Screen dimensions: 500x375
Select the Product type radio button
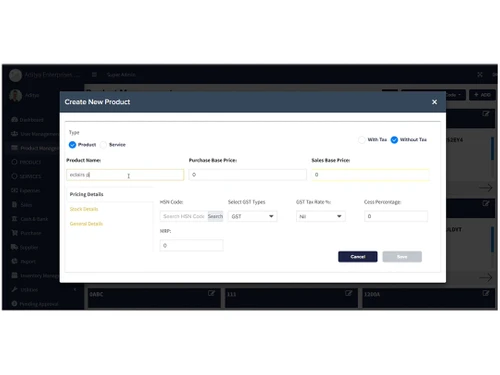tap(72, 145)
